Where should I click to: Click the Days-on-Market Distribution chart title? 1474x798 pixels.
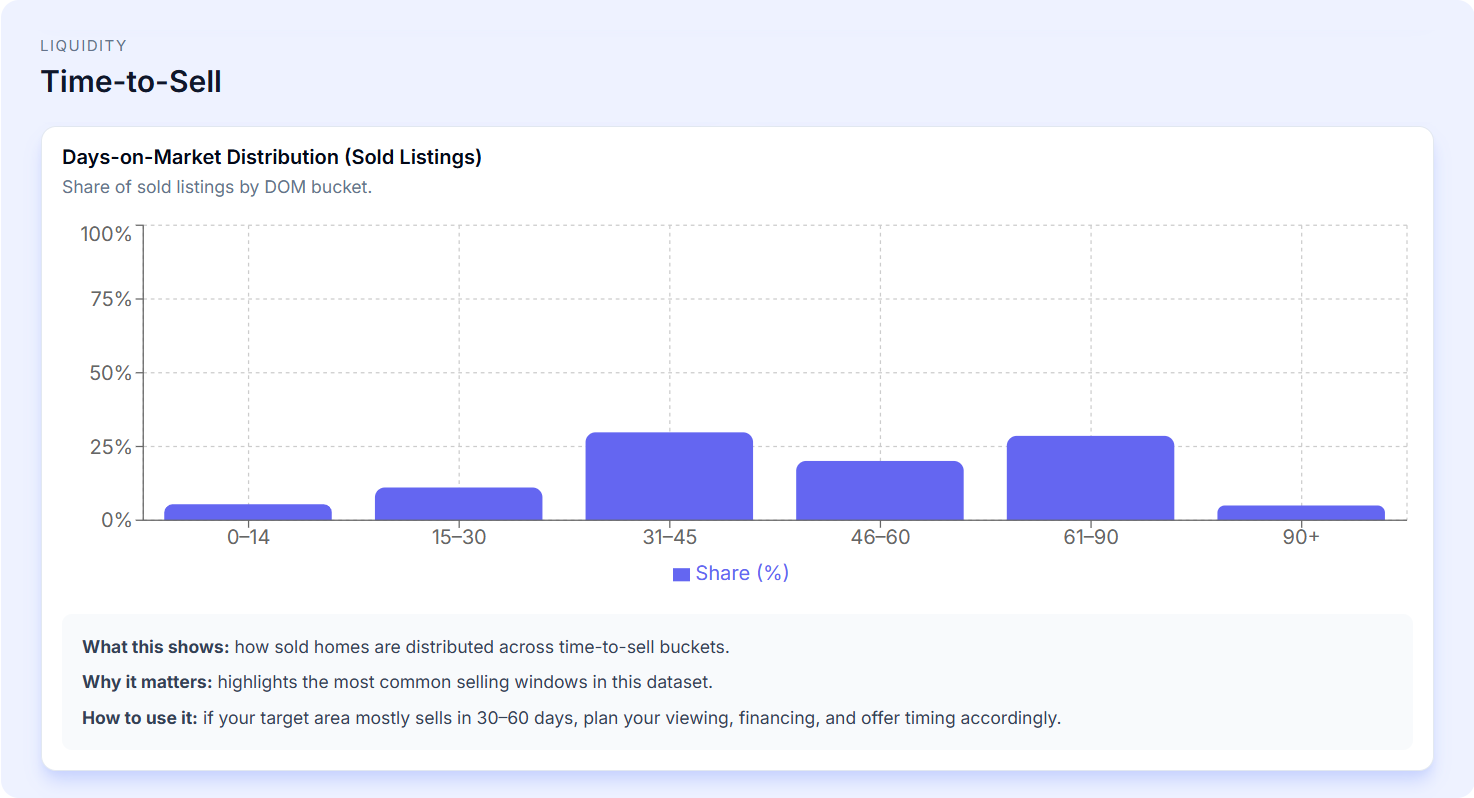coord(272,157)
